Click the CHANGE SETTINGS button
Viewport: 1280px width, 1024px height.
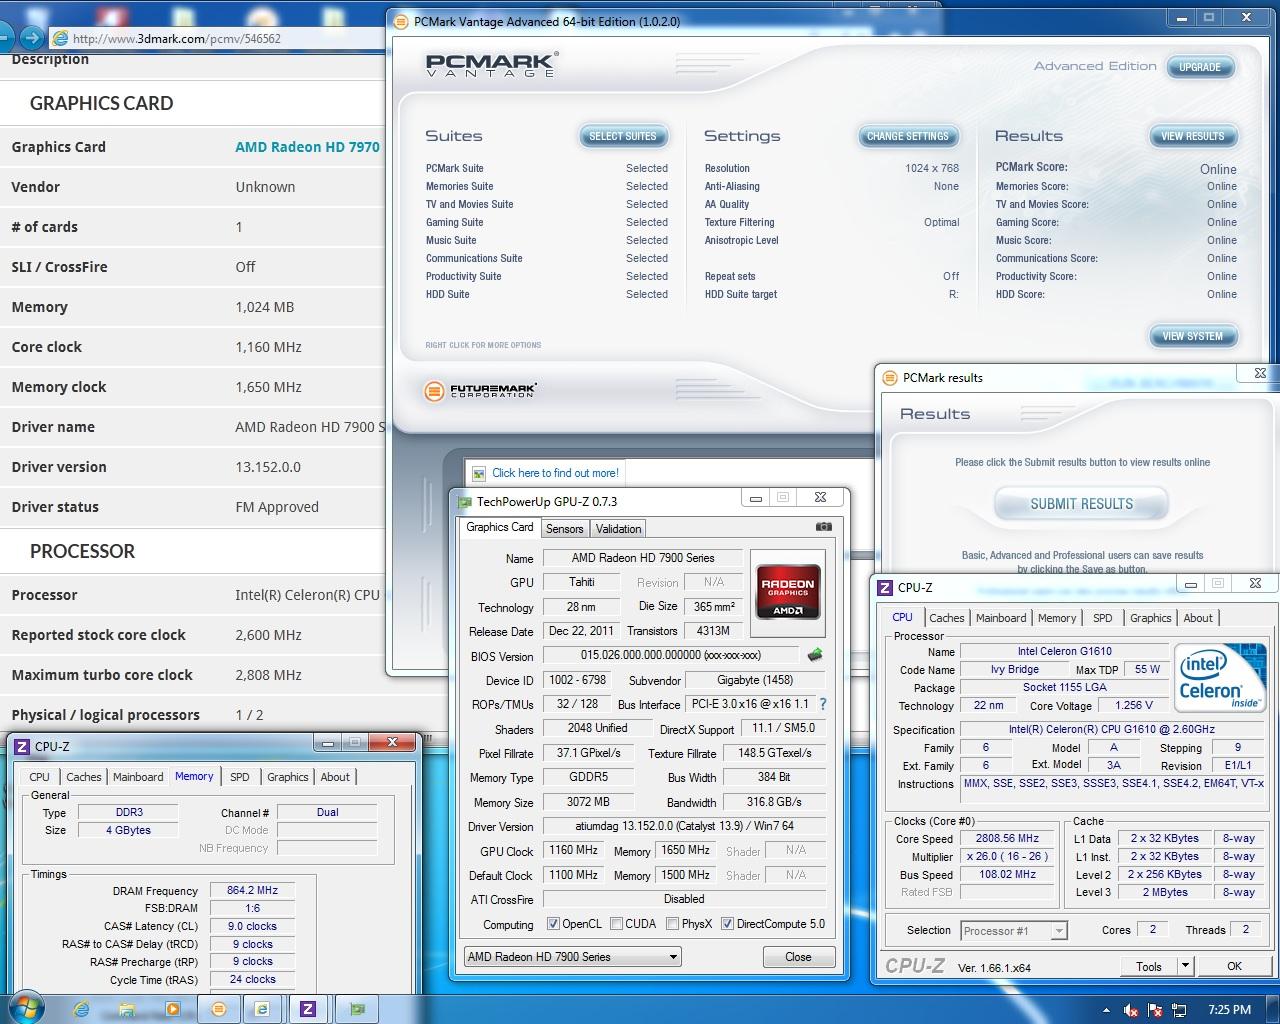[907, 136]
